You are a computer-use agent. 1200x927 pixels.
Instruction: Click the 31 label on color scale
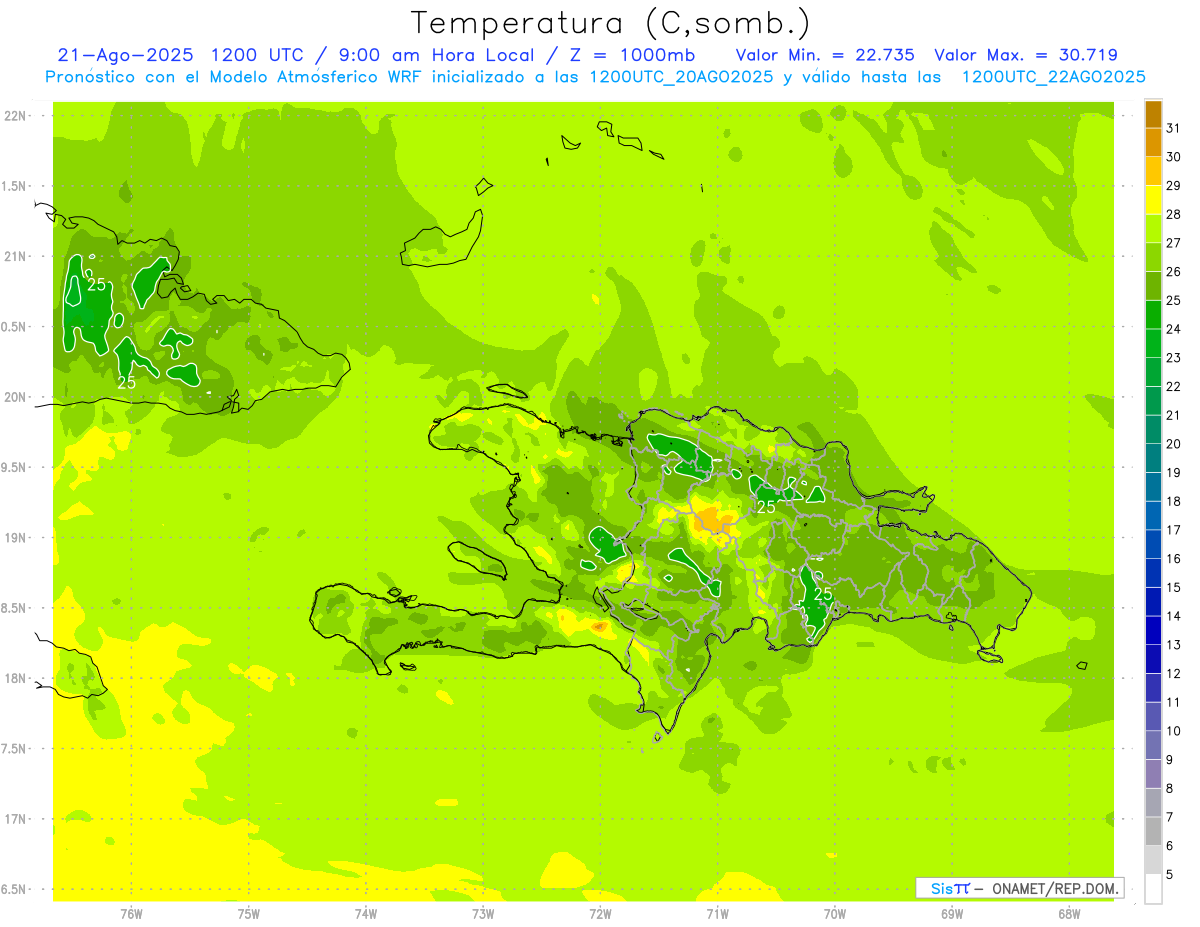1173,127
